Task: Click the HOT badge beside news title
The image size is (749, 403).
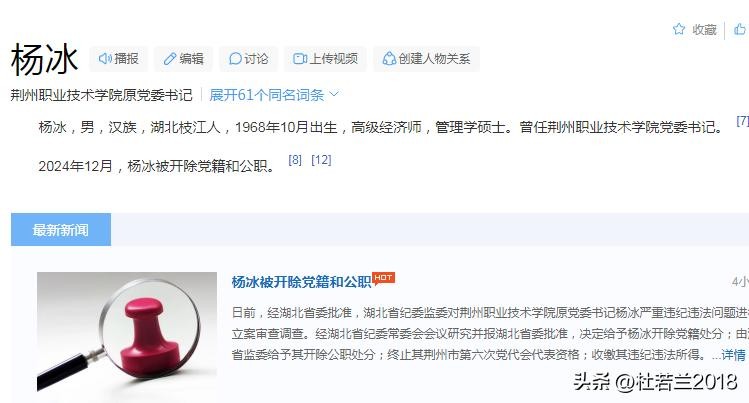Action: pos(384,278)
